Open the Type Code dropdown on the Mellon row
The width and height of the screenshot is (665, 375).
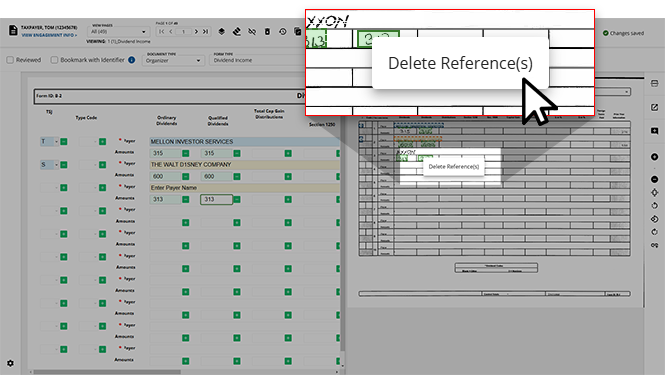[88, 142]
